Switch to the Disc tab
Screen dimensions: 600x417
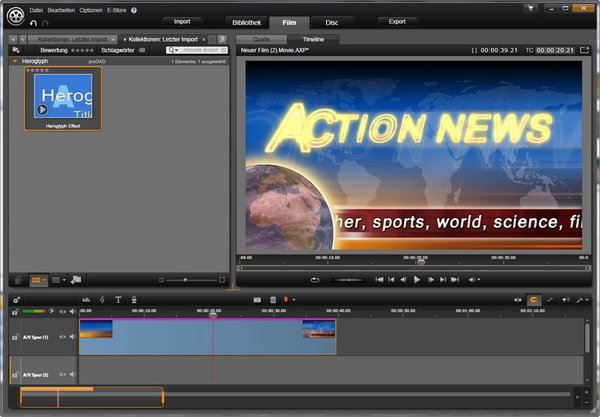[x=331, y=21]
